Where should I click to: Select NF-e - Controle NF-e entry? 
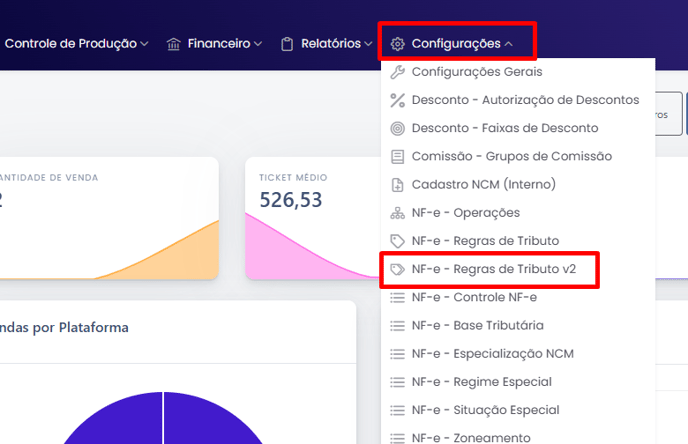[x=474, y=297]
